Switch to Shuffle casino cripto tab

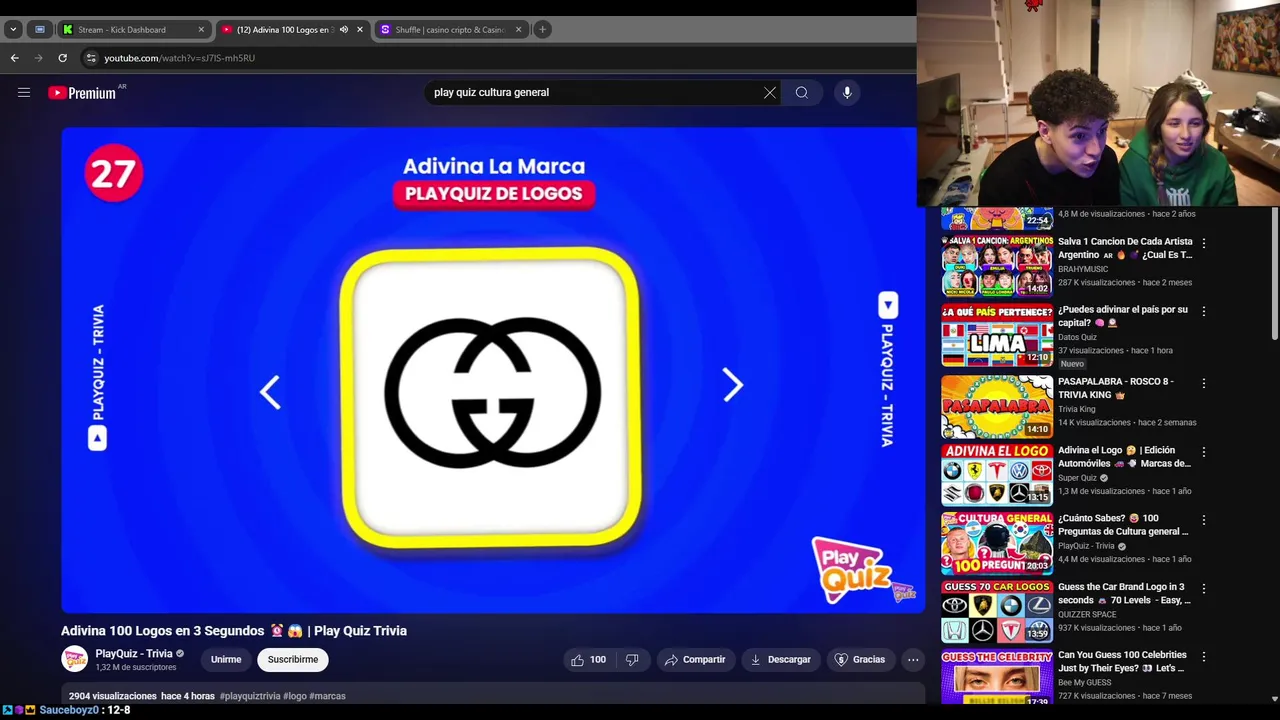pyautogui.click(x=450, y=29)
